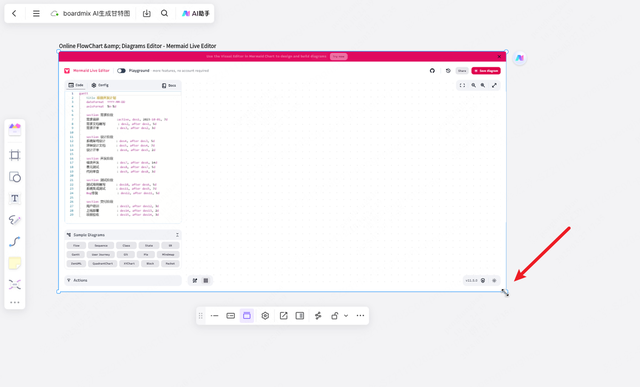
Task: Toggle the rough sketch mode icon
Action: [x=195, y=280]
